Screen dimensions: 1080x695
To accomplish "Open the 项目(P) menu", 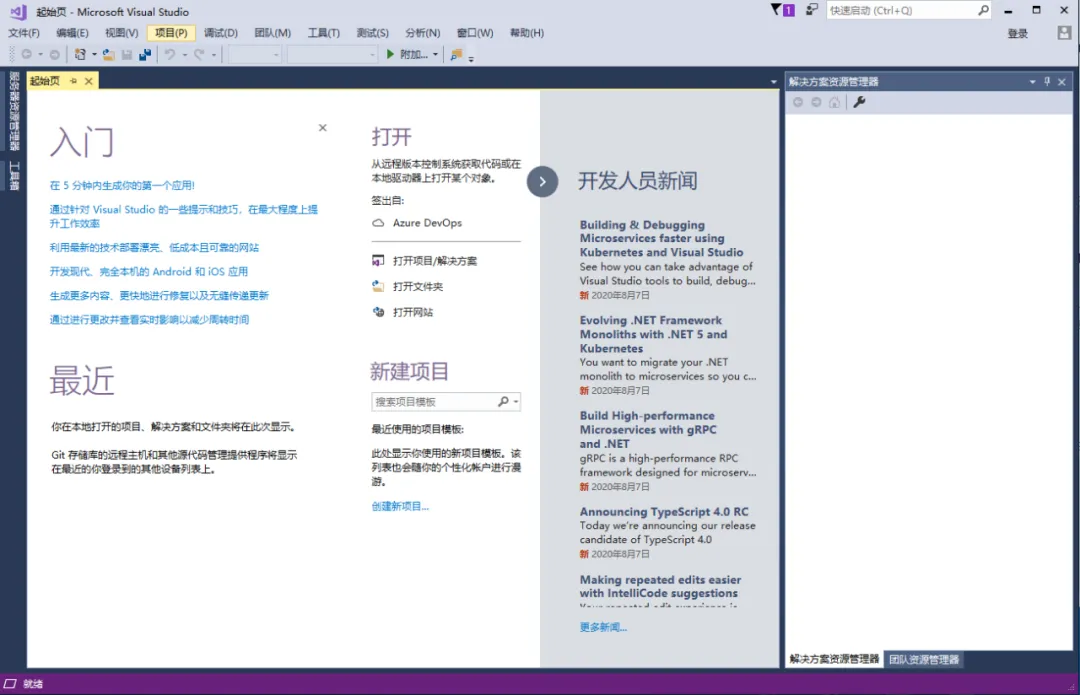I will coord(171,32).
